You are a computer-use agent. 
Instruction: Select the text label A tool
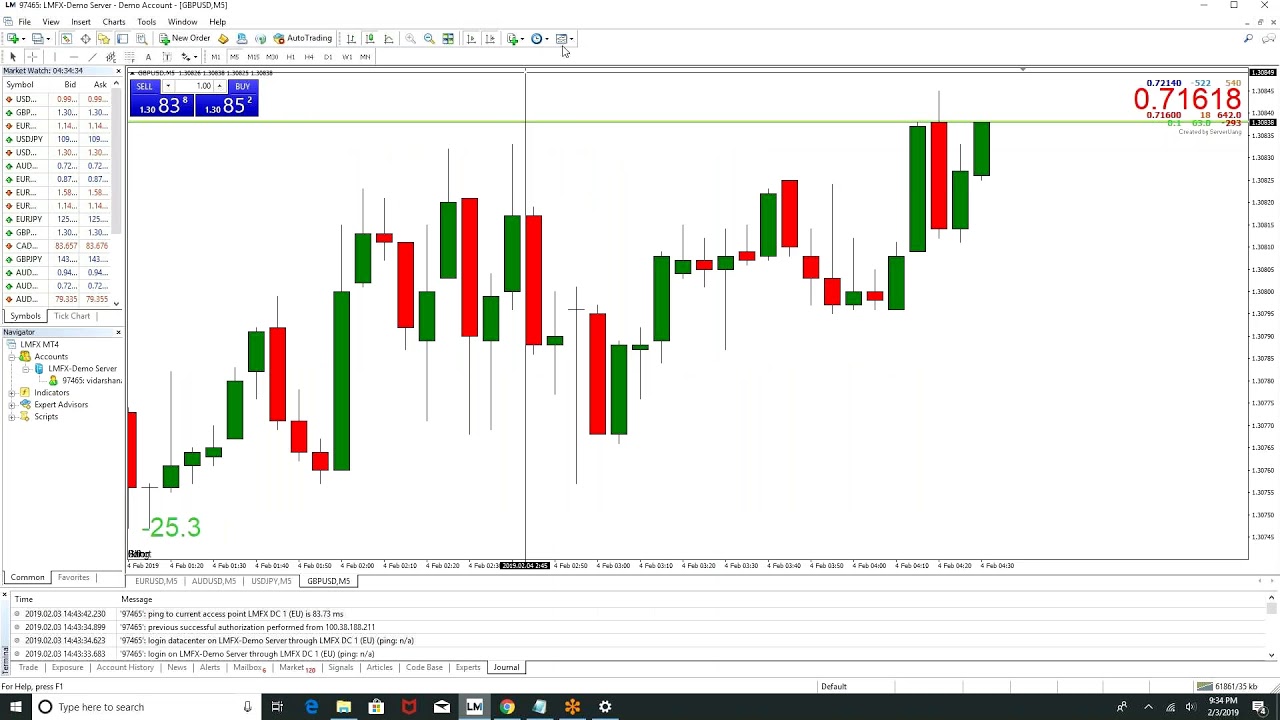coord(148,56)
